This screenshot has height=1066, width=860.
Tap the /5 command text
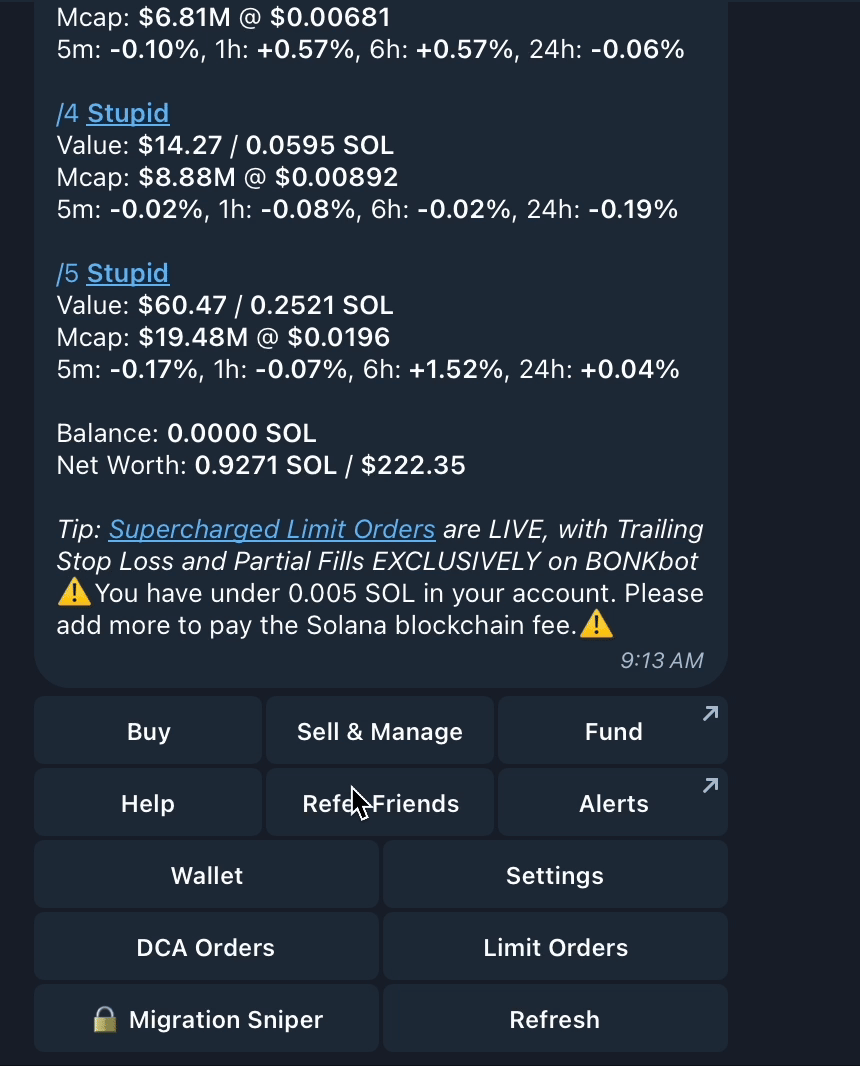(x=68, y=273)
